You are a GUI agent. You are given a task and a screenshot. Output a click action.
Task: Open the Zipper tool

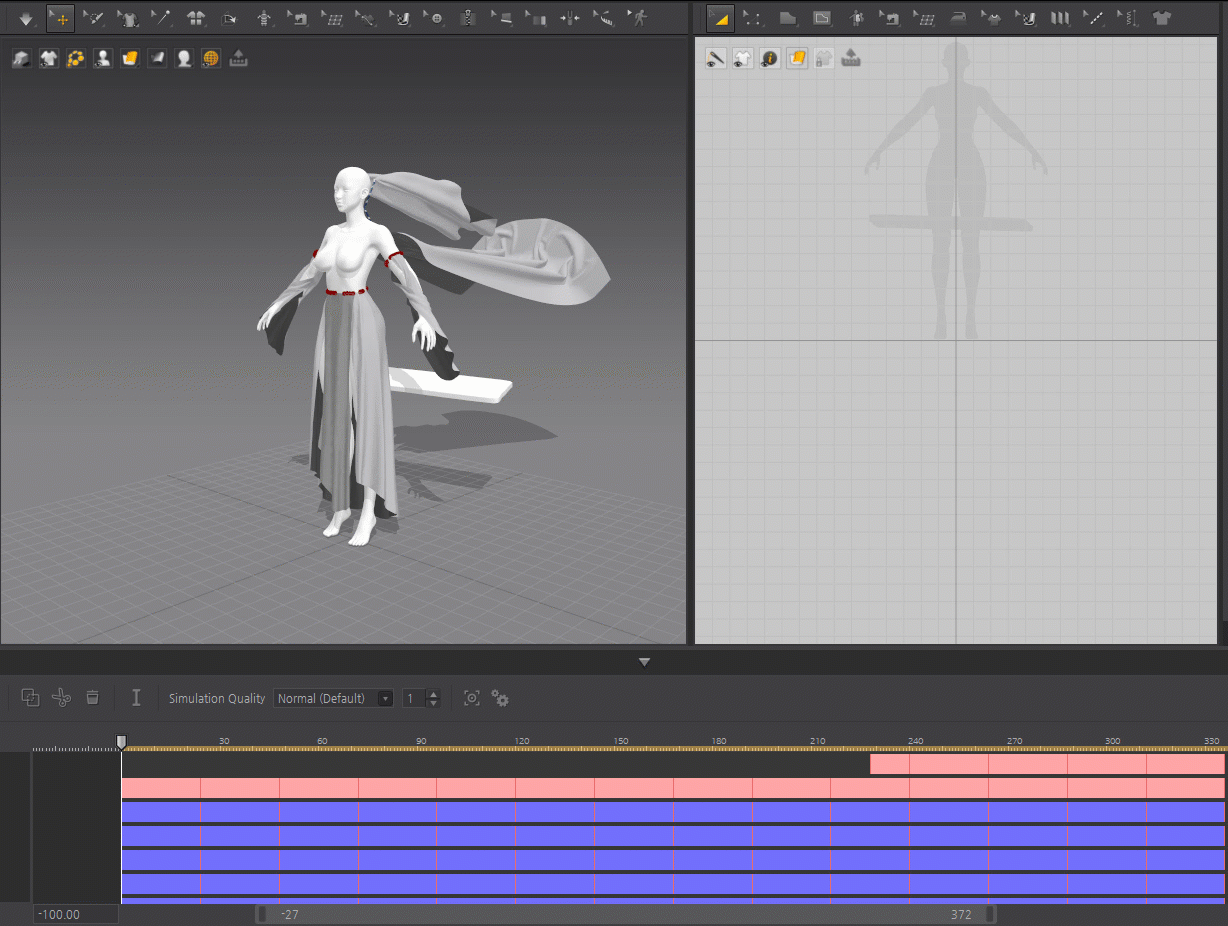[x=467, y=18]
